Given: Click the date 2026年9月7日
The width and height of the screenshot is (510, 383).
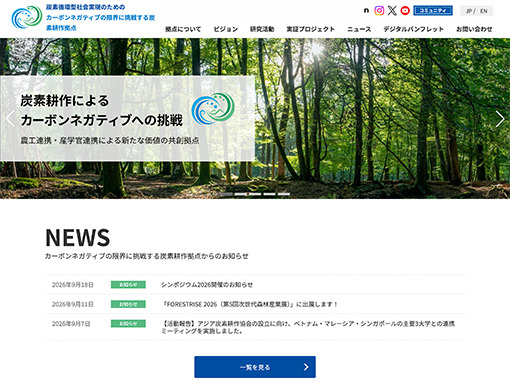Looking at the screenshot, I should pos(71,324).
